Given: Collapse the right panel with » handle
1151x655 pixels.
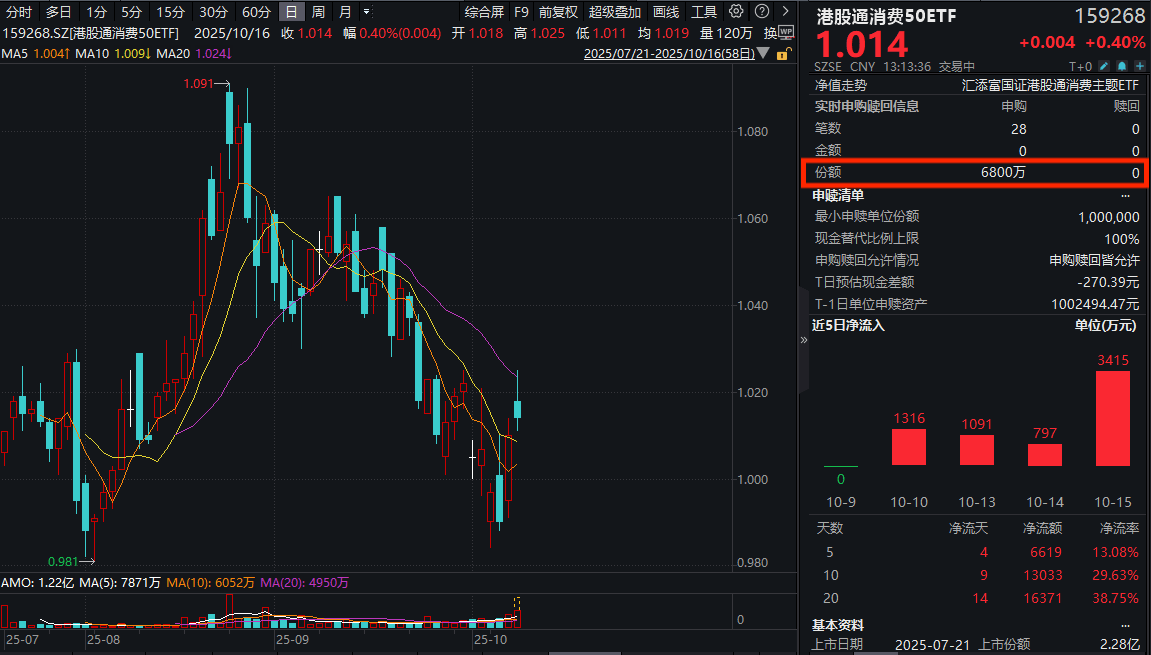Looking at the screenshot, I should (804, 340).
